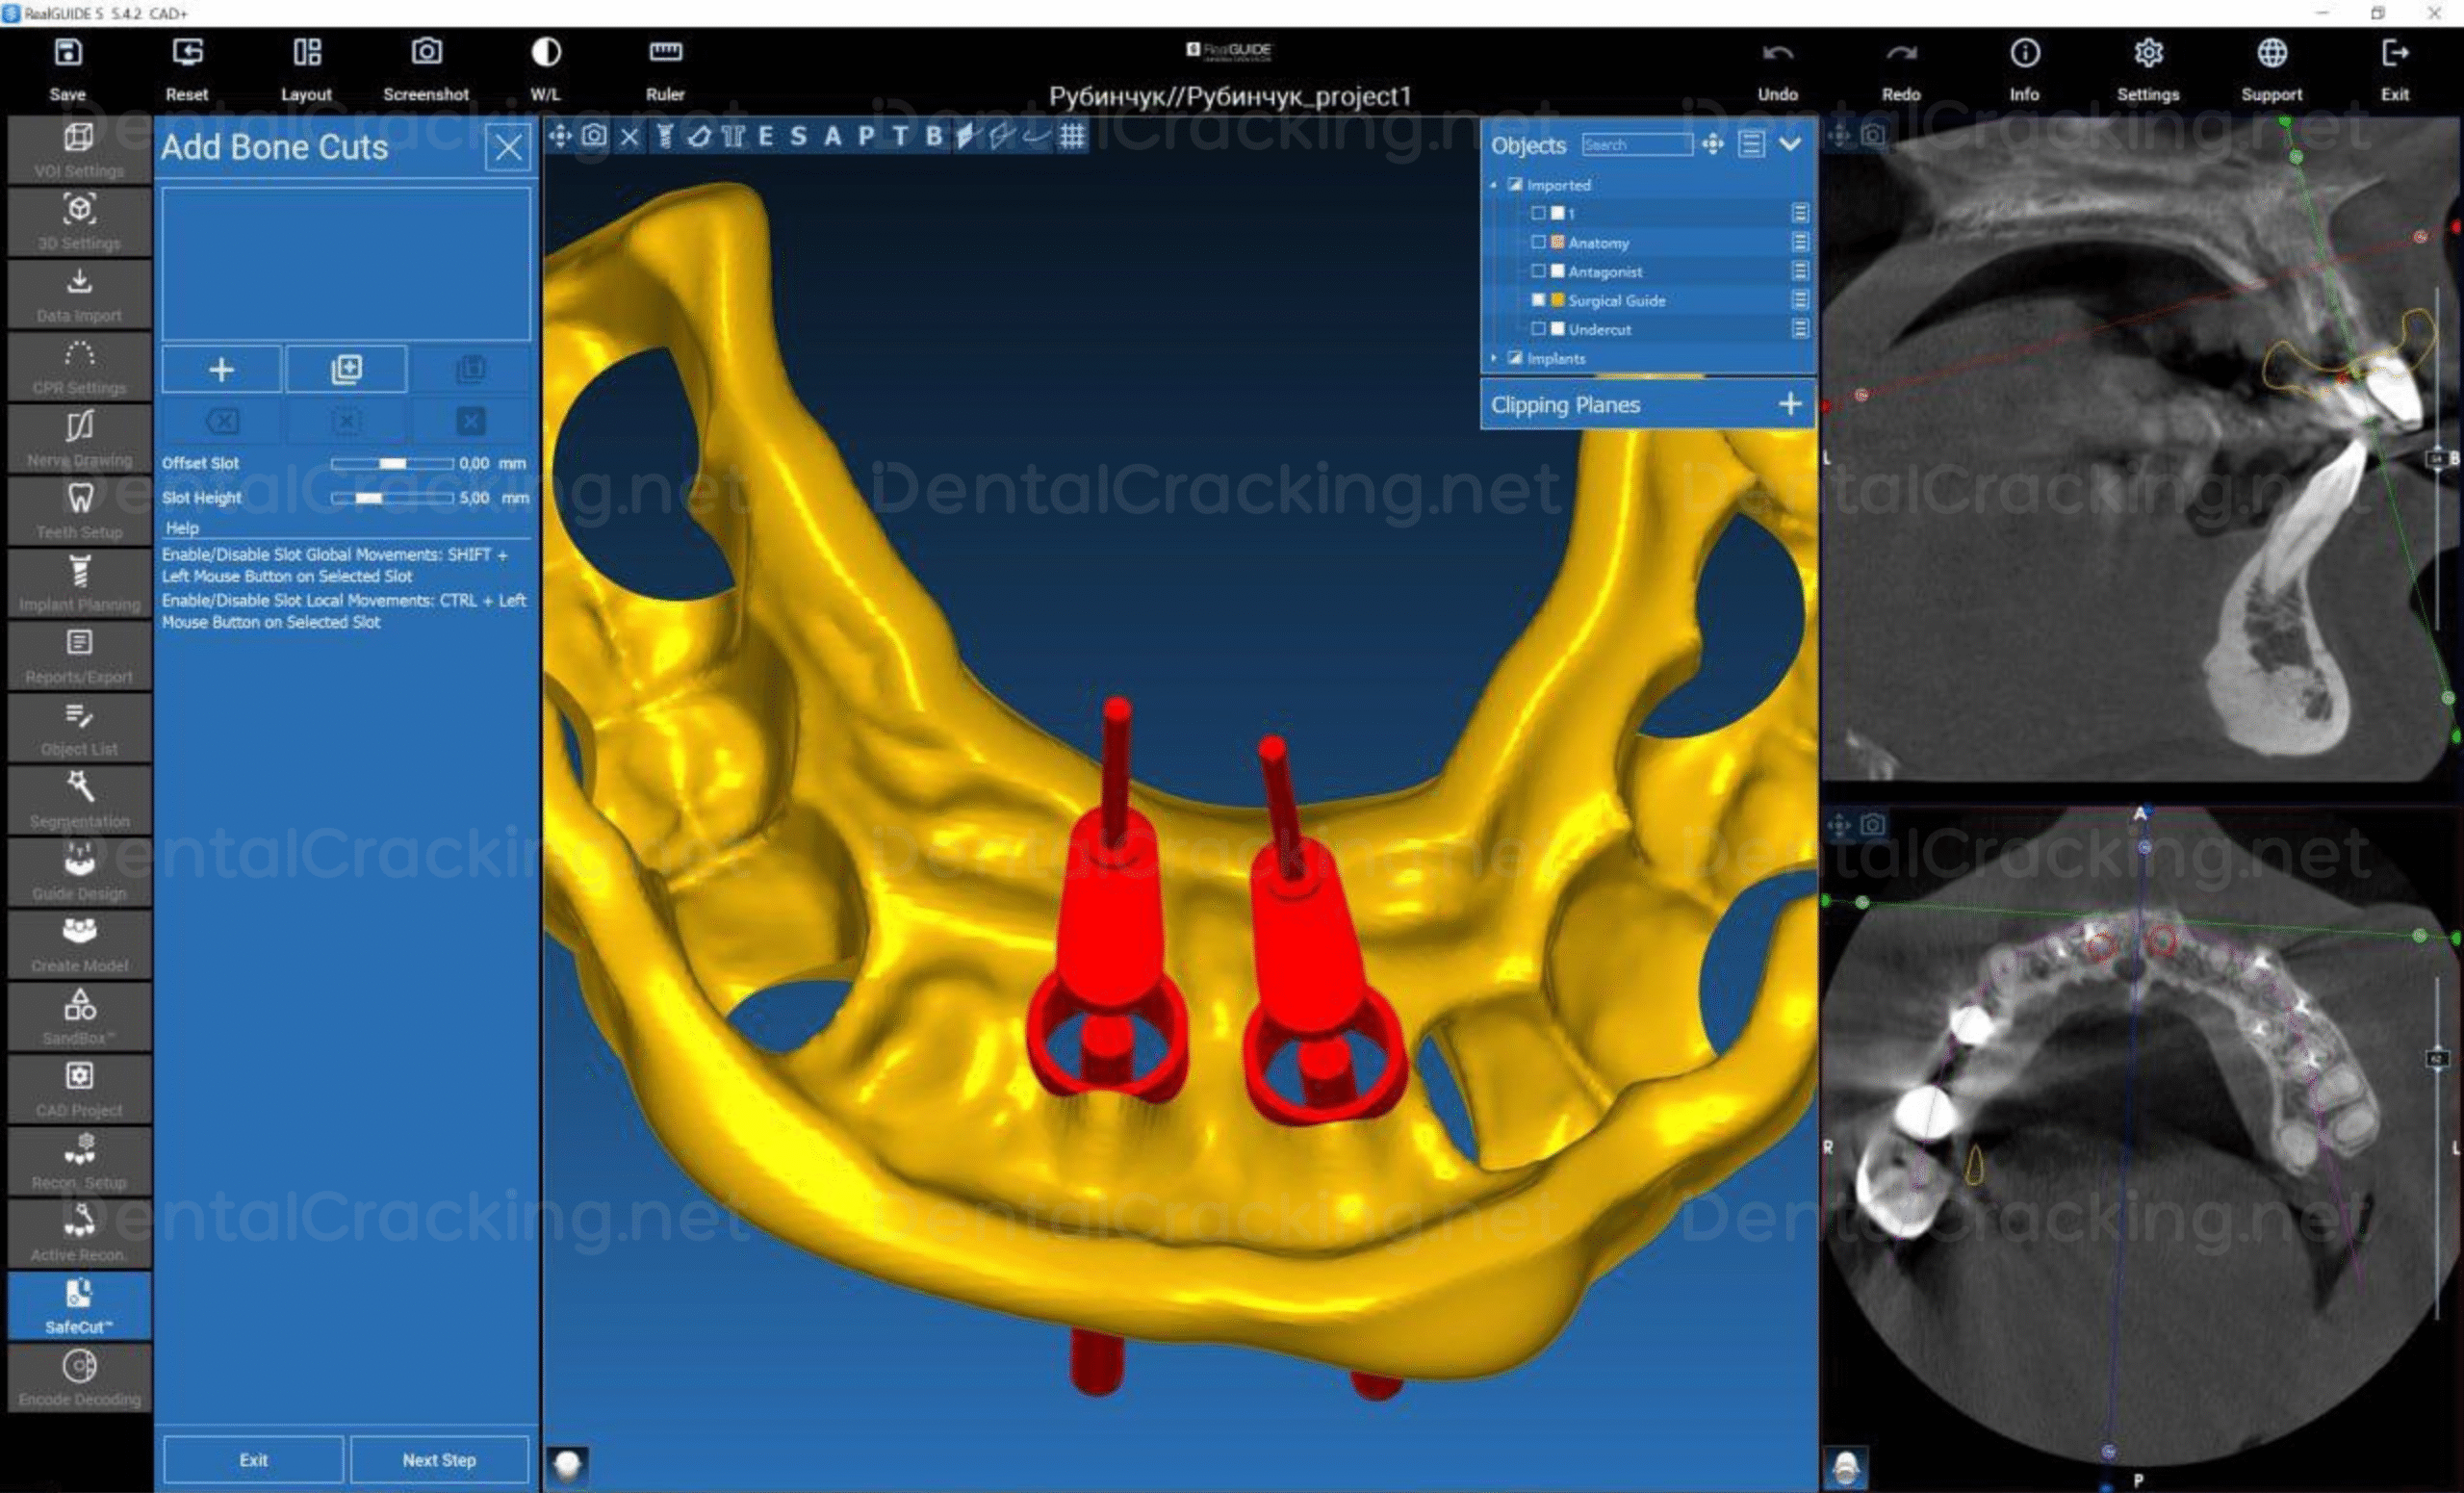Toggle Surgical Guide visibility checkbox
Viewport: 2464px width, 1493px height.
1538,300
